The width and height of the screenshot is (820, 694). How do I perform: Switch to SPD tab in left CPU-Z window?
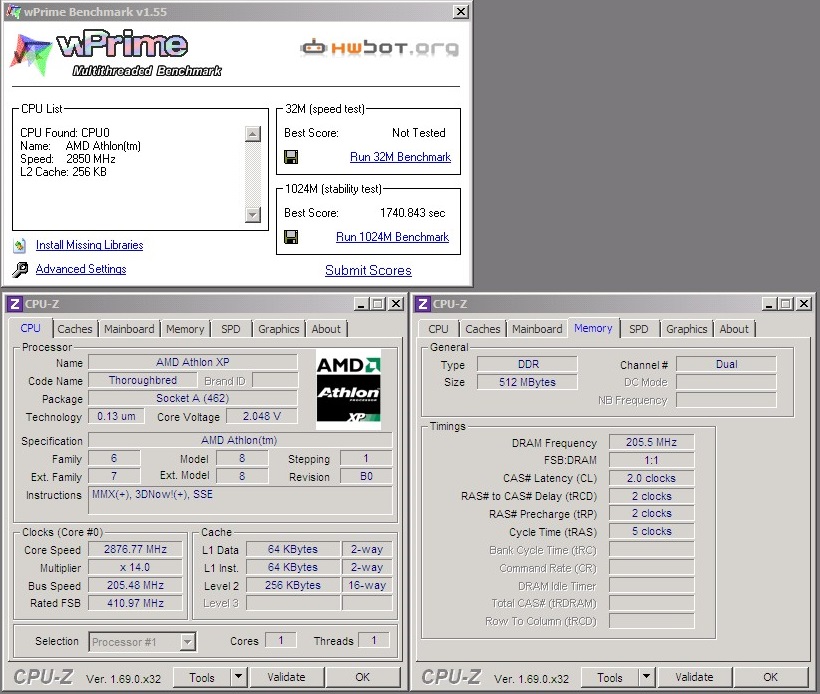point(231,329)
